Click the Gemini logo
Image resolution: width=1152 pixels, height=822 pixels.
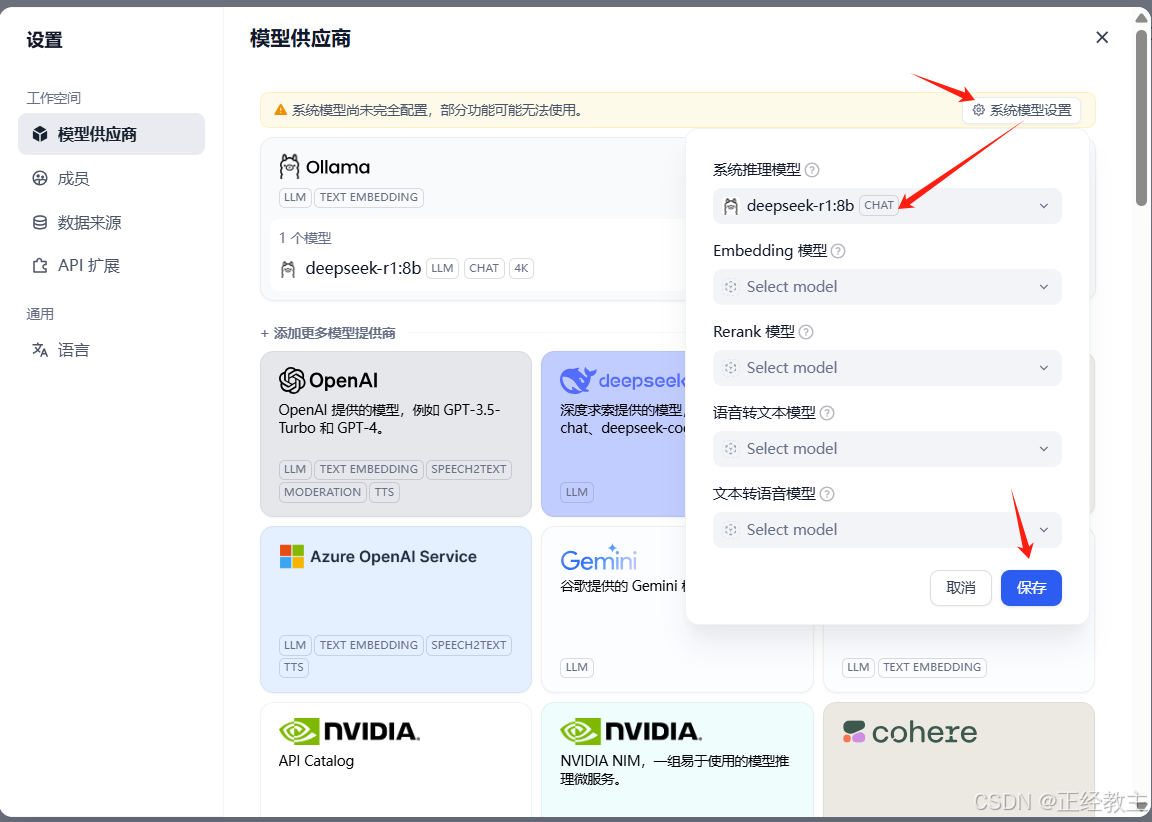point(598,558)
